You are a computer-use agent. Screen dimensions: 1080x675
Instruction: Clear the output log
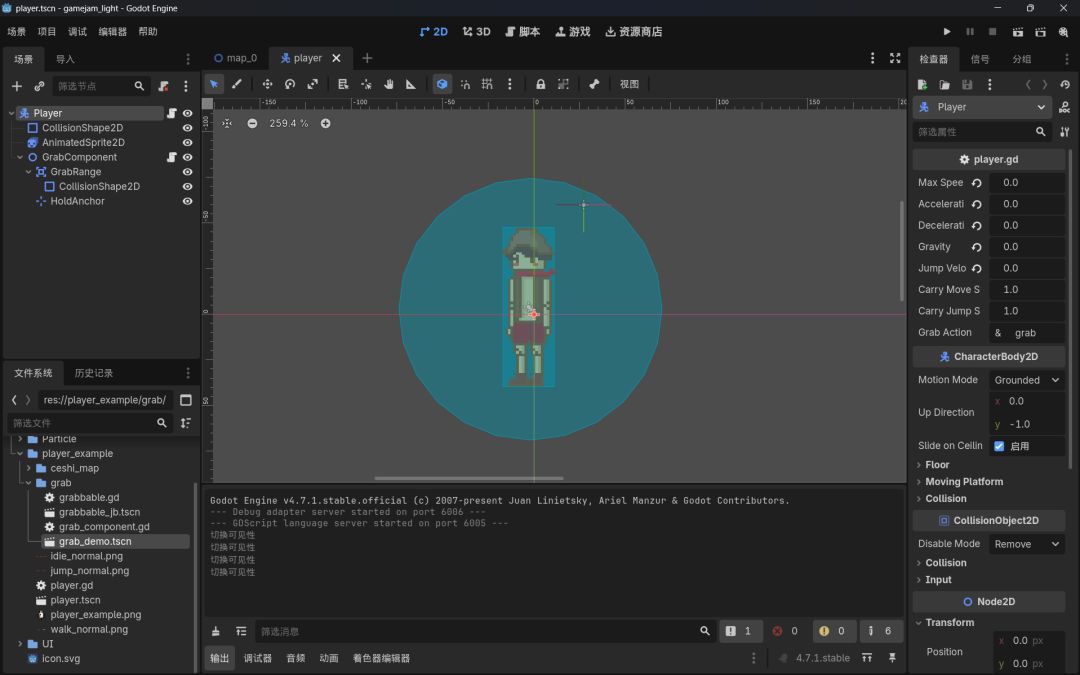[216, 631]
